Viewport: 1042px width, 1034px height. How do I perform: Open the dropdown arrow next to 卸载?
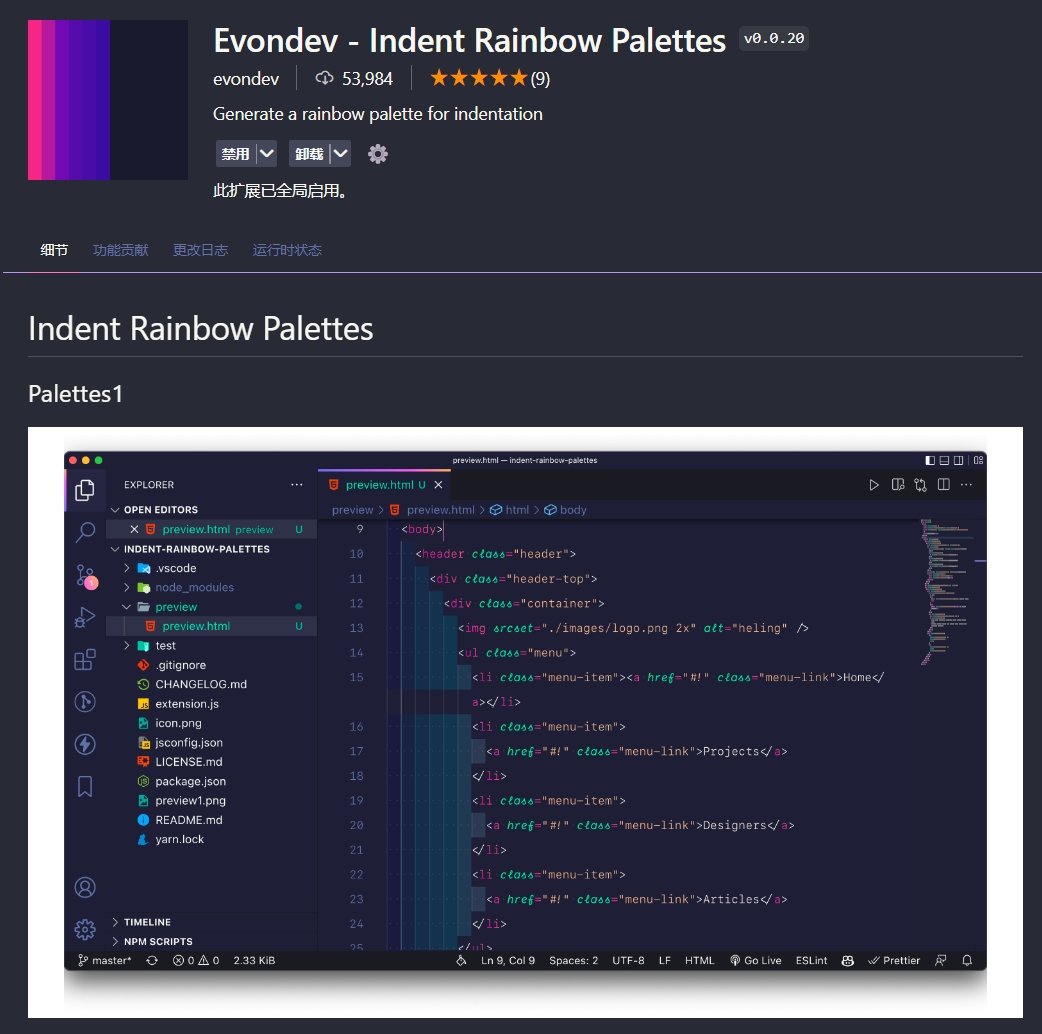pos(341,154)
